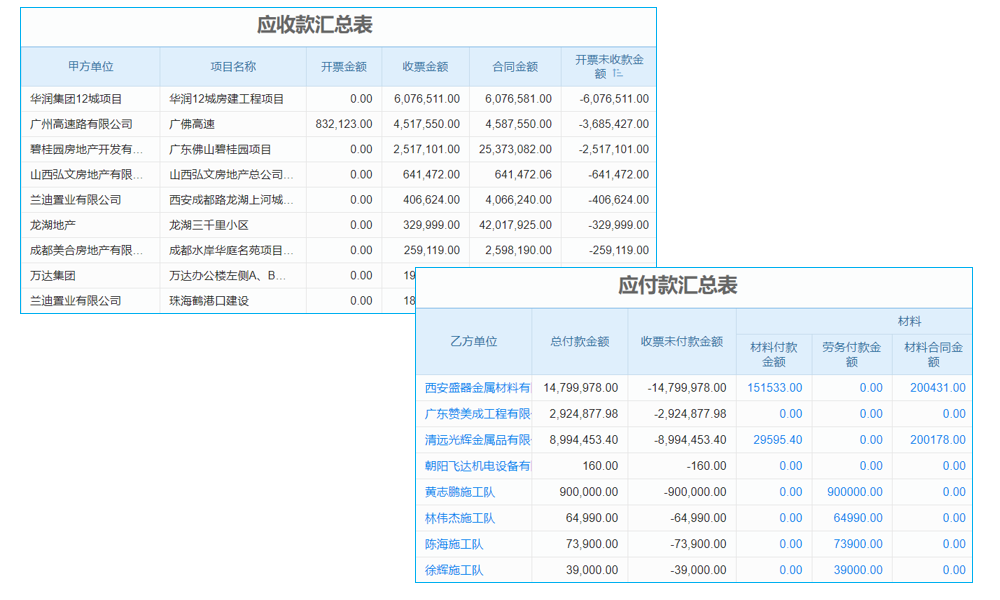The width and height of the screenshot is (1000, 600).
Task: Sort the 开票金额 column header
Action: coord(344,66)
